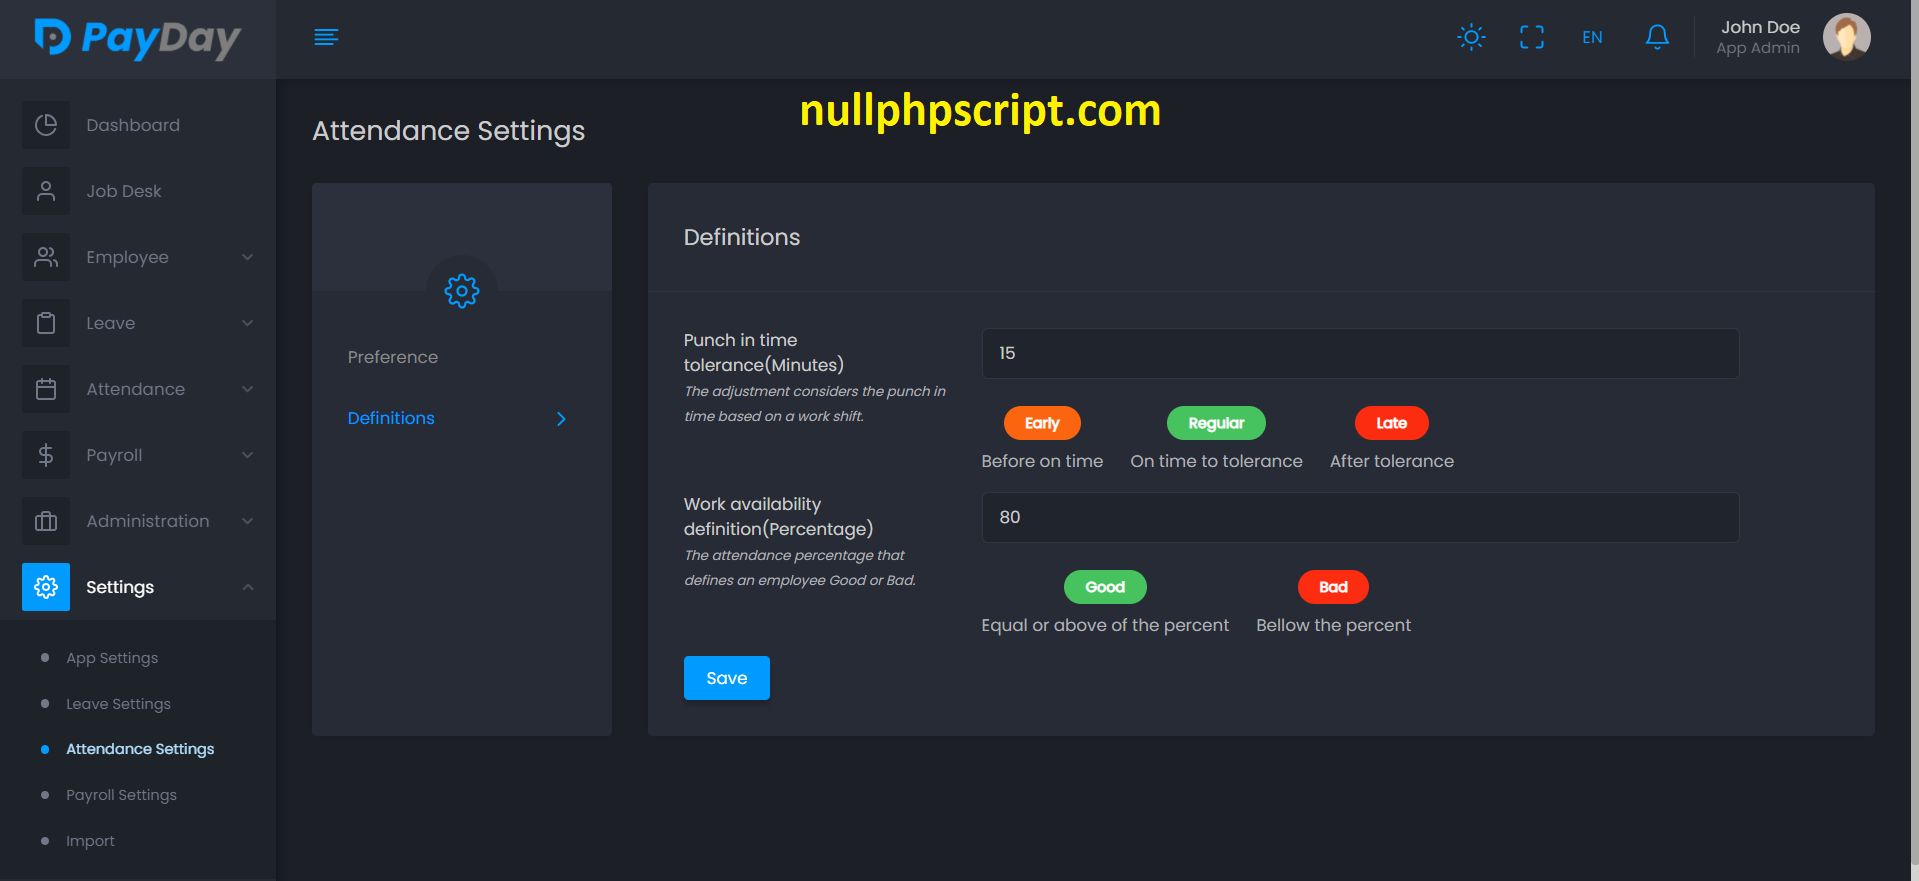This screenshot has height=881, width=1919.
Task: Focus the work availability percentage field
Action: pos(1360,518)
